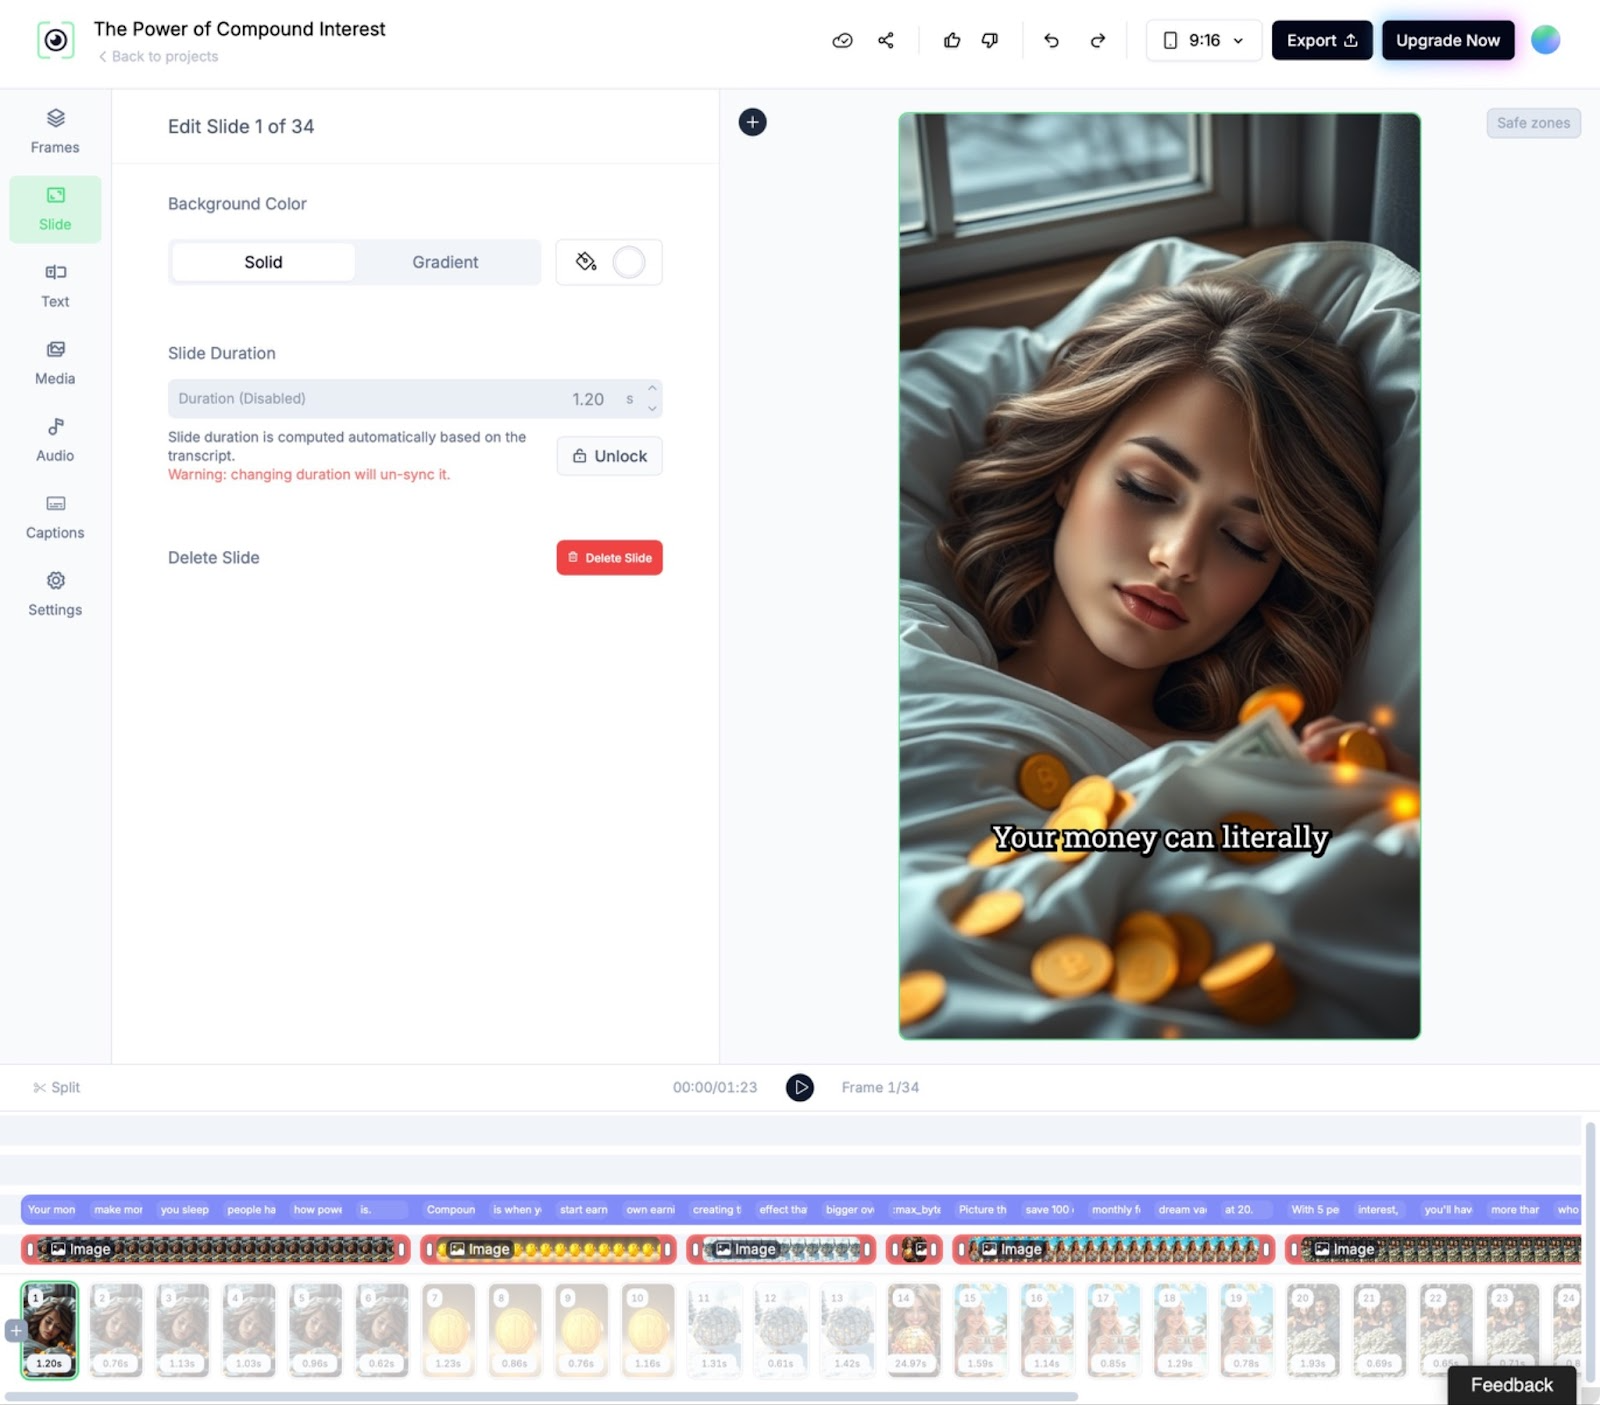Image resolution: width=1600 pixels, height=1405 pixels.
Task: Select slide 4 thumbnail (1.03s)
Action: click(x=249, y=1330)
